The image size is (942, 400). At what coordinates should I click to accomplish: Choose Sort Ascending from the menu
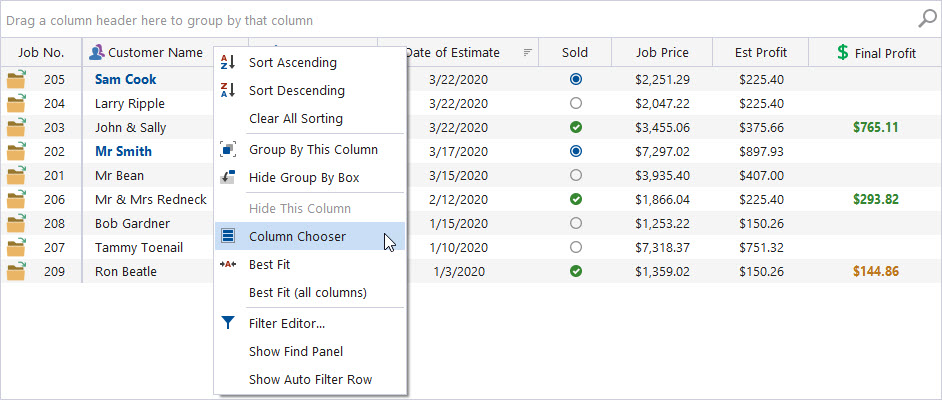click(310, 62)
